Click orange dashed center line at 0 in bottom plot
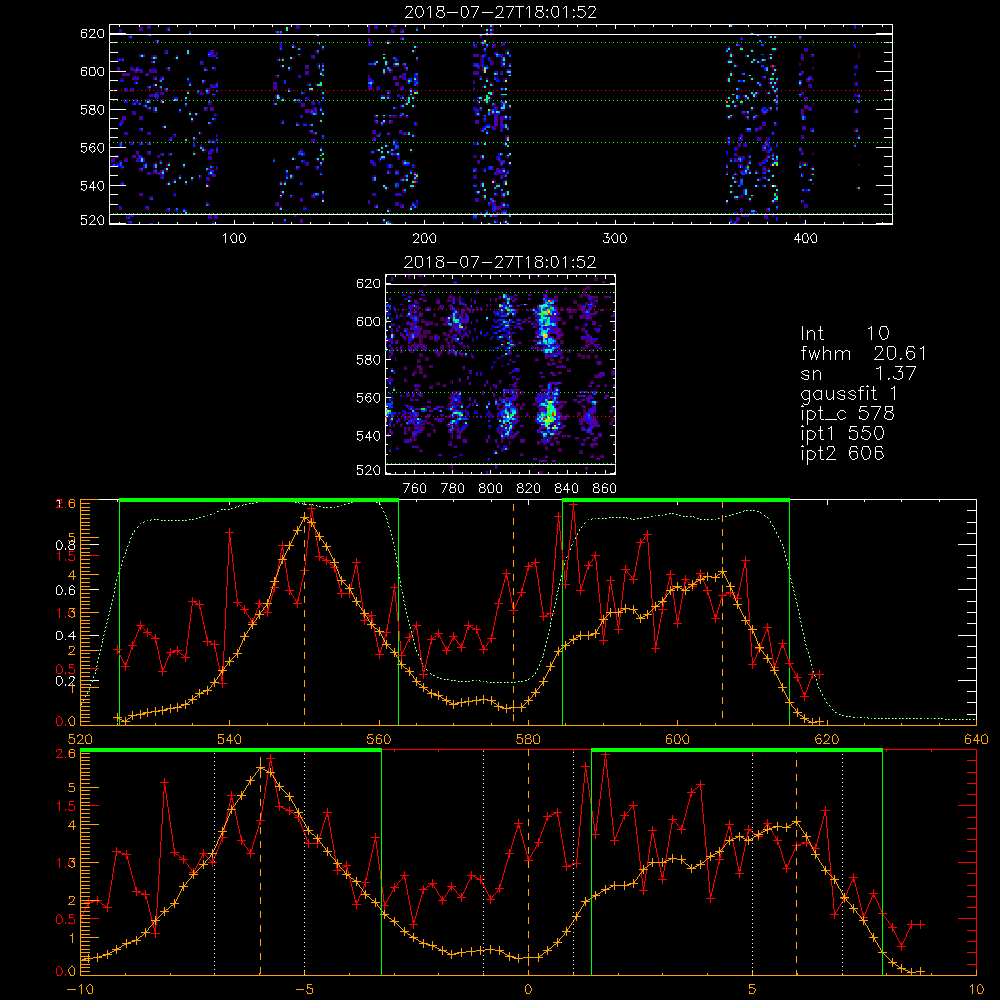The width and height of the screenshot is (1000, 1000). click(x=528, y=862)
